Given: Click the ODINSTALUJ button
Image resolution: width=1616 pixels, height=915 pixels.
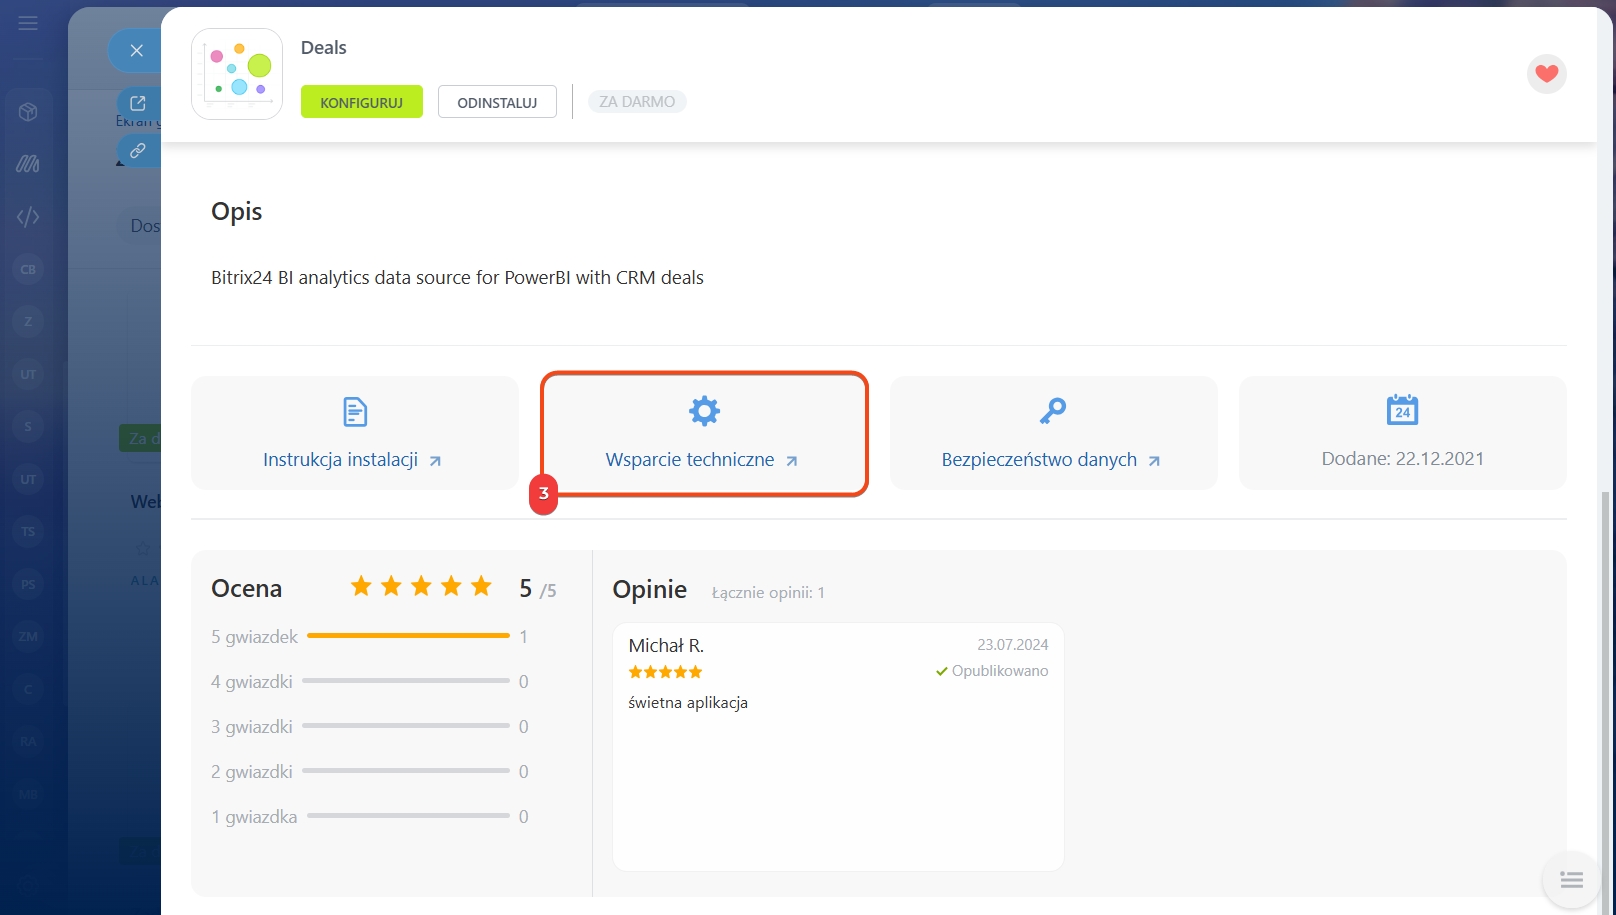Looking at the screenshot, I should [x=497, y=102].
